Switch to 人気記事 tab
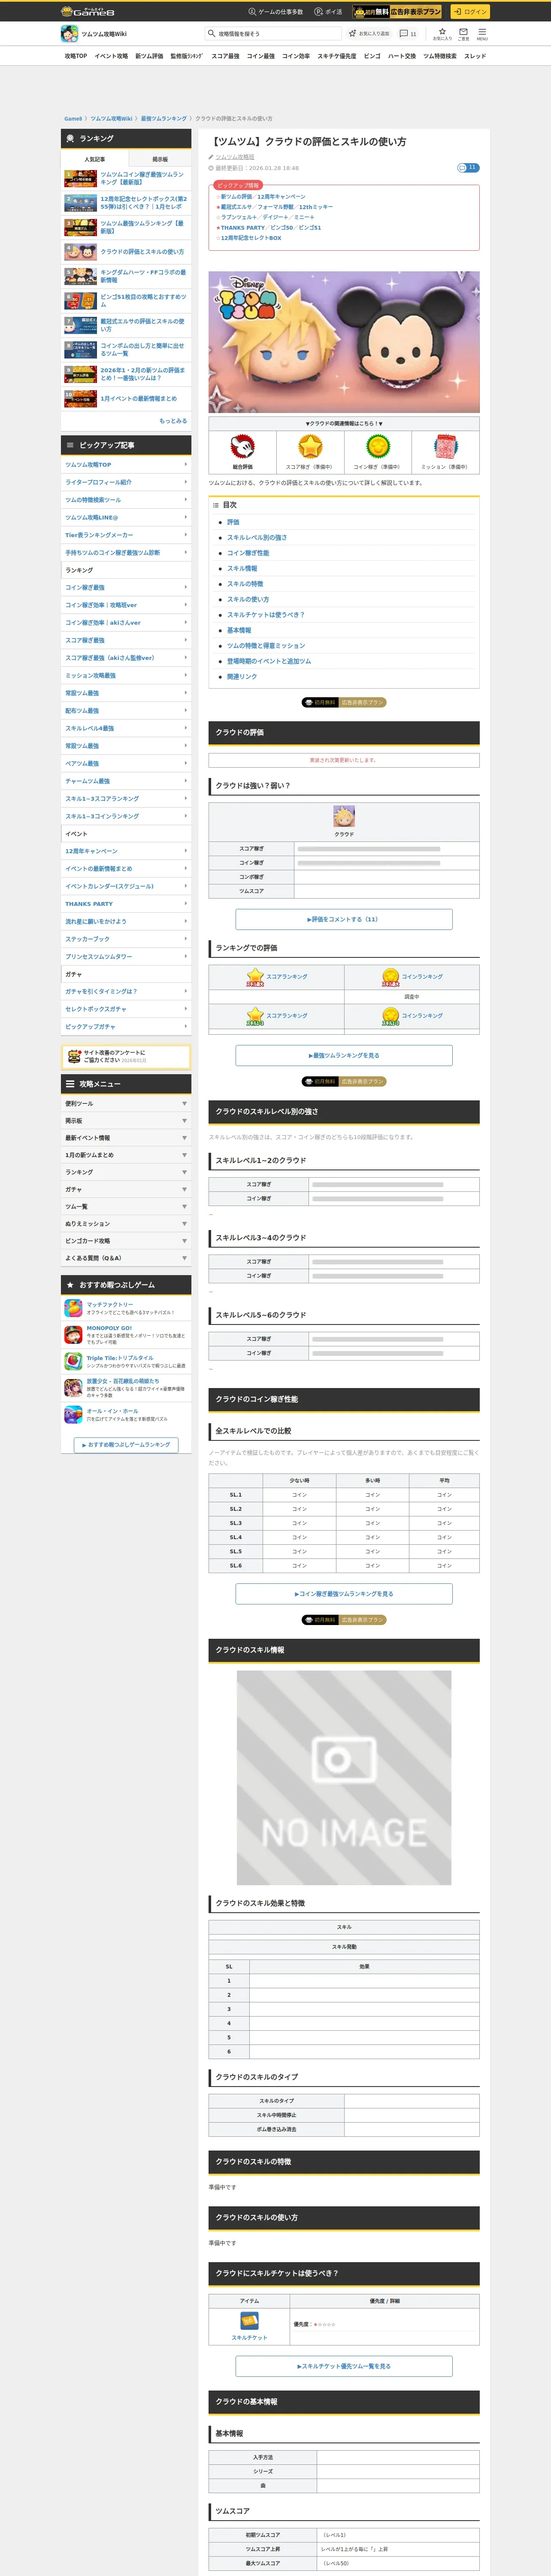This screenshot has width=551, height=2576. coord(94,159)
